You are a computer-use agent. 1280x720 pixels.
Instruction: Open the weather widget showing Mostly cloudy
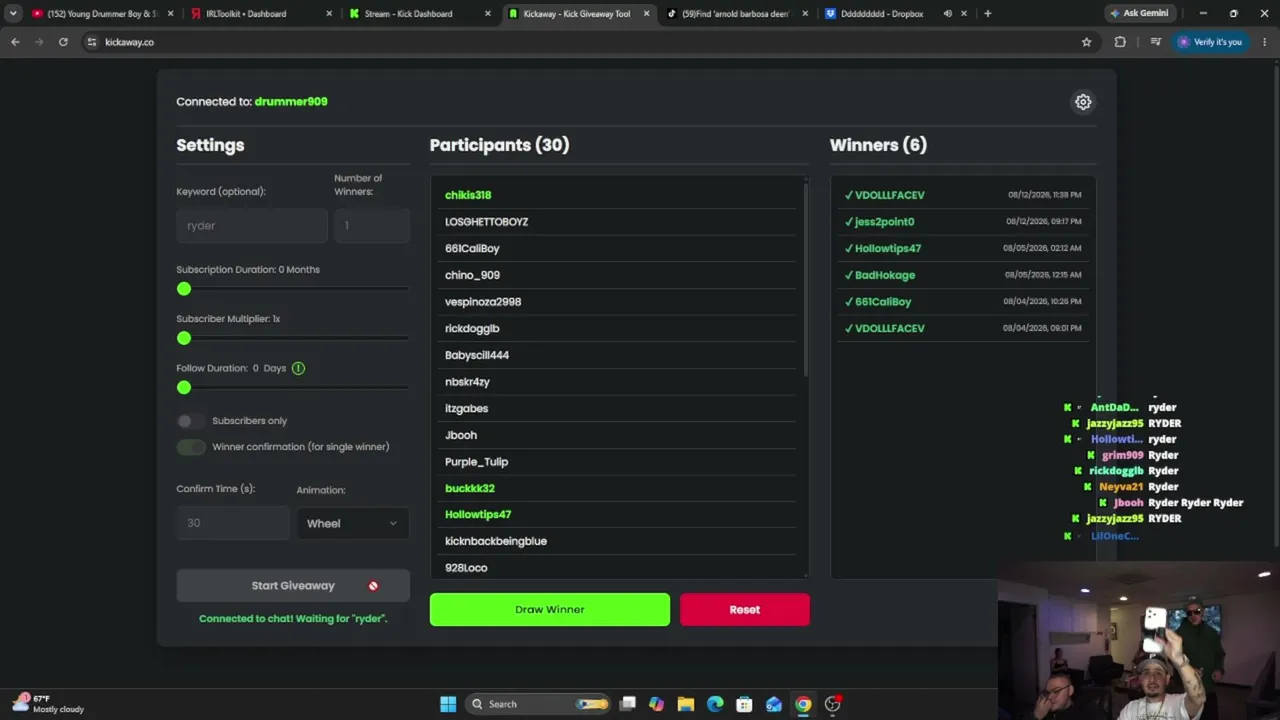point(48,704)
